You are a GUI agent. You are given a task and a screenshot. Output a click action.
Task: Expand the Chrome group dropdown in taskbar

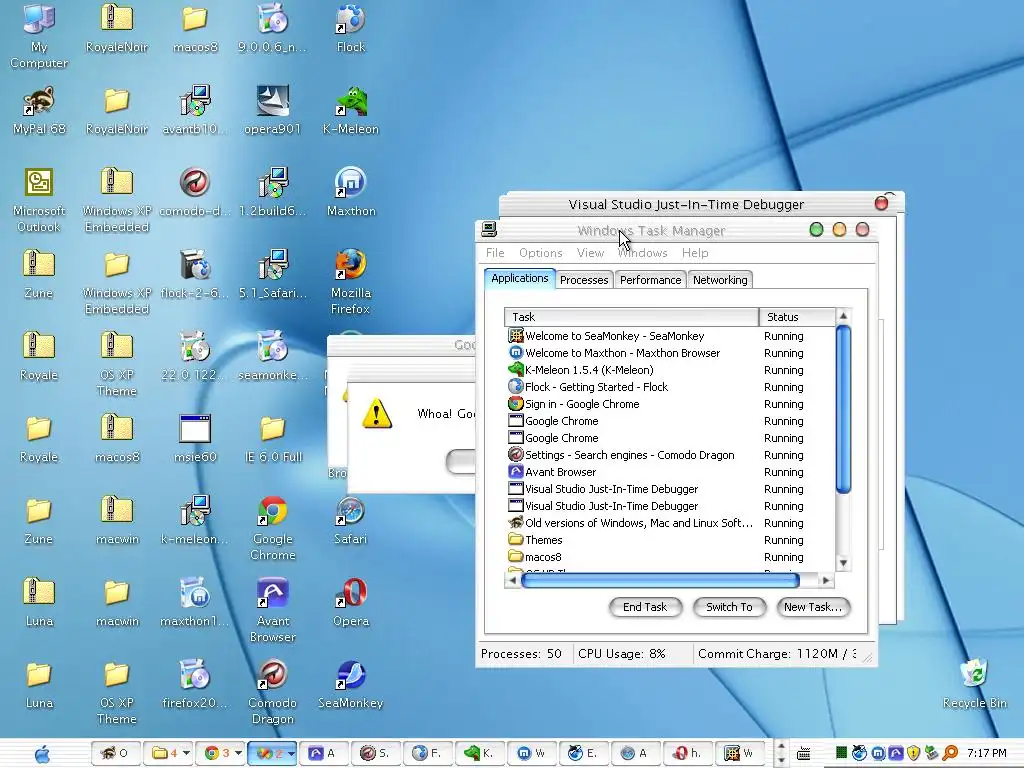pos(239,753)
